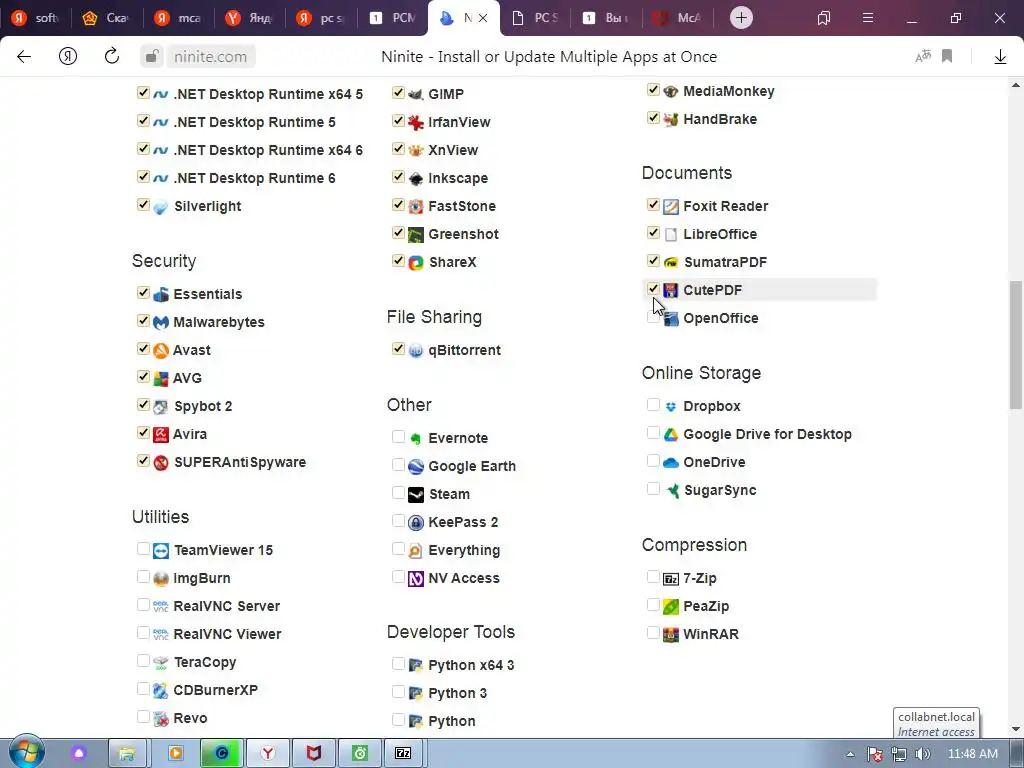Check the Everything checkbox
Image resolution: width=1024 pixels, height=768 pixels.
click(398, 549)
